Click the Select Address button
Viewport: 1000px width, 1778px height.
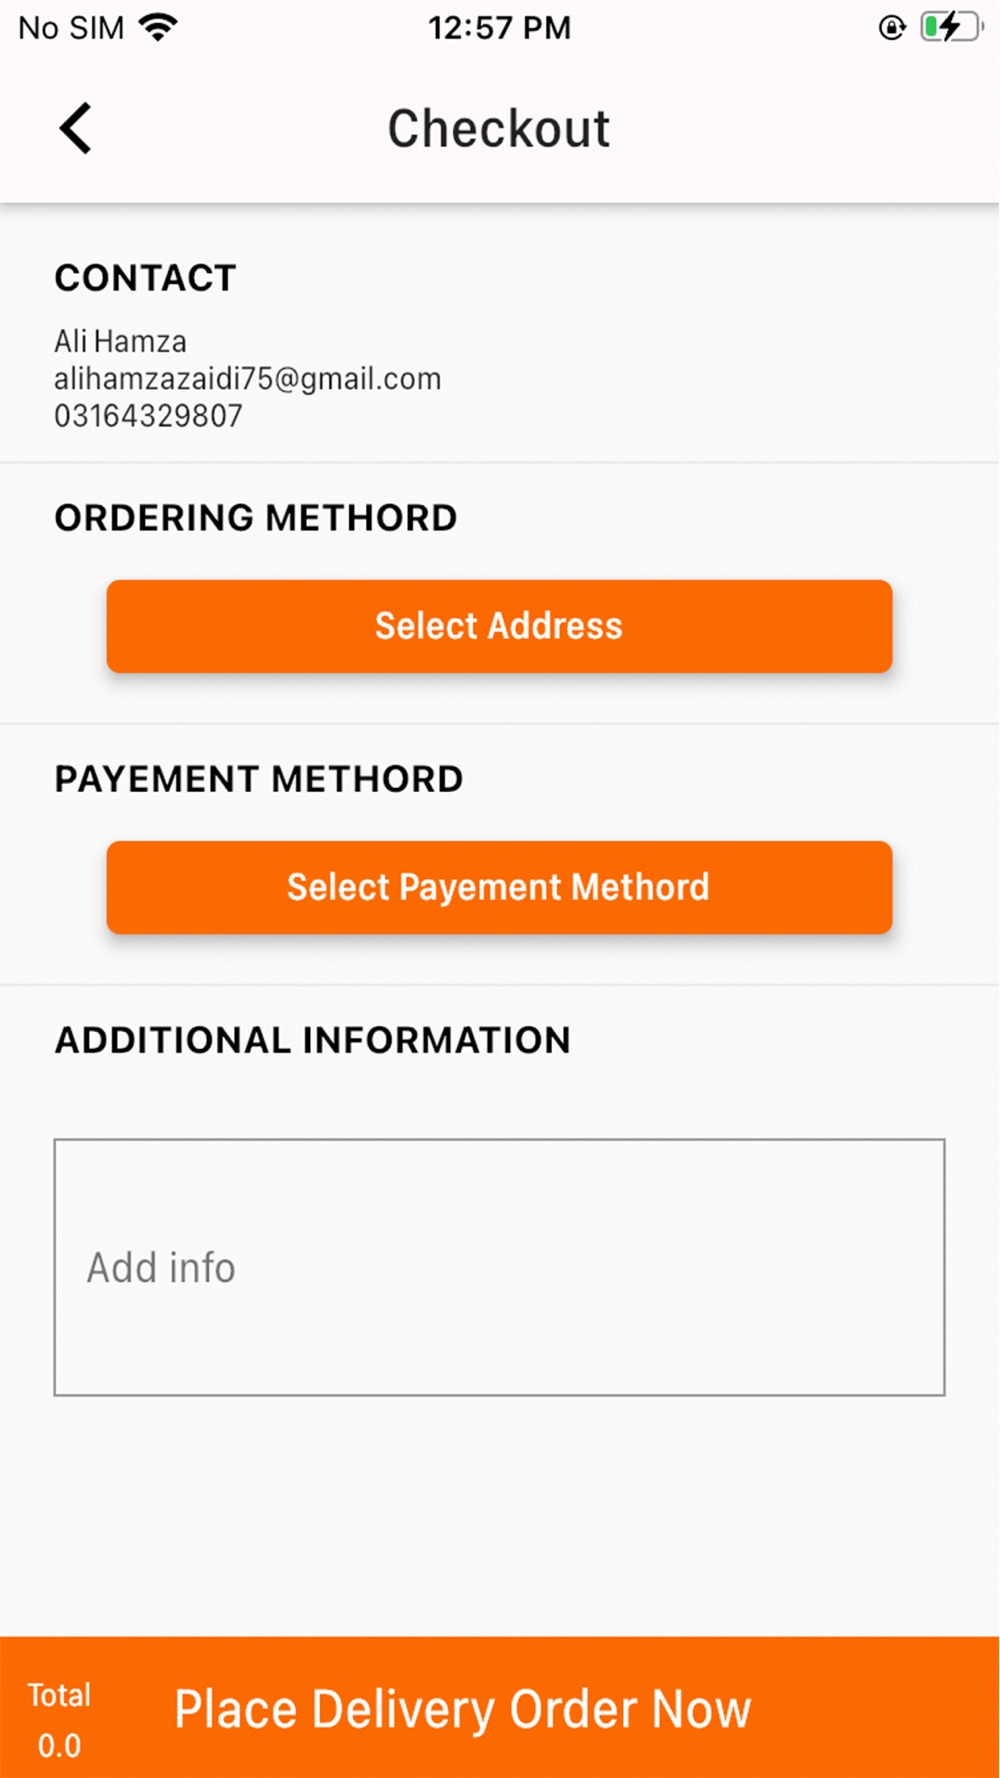click(x=499, y=626)
